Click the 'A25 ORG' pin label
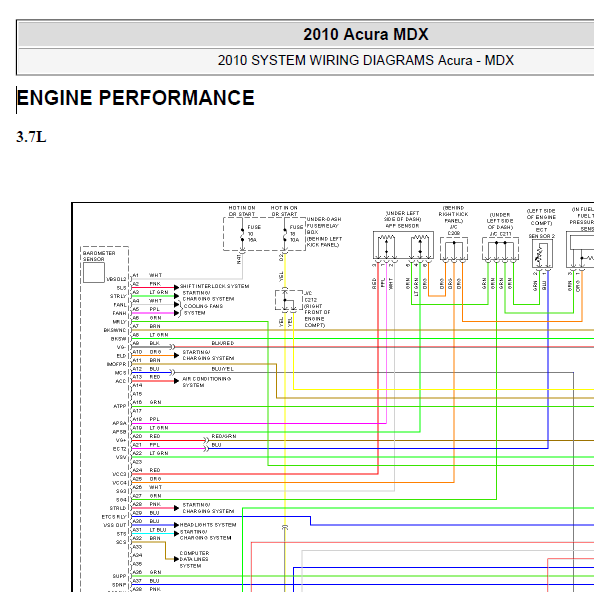The height and width of the screenshot is (592, 594). 147,479
